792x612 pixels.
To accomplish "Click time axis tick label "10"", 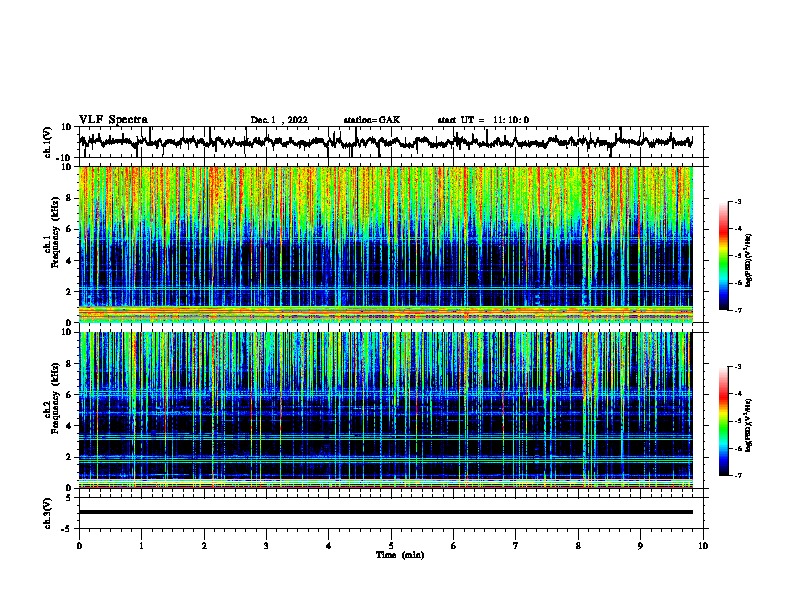I will pos(703,546).
